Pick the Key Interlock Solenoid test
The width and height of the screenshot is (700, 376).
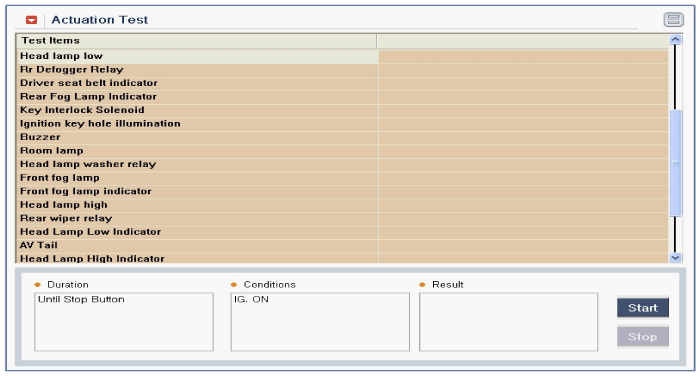coord(342,110)
